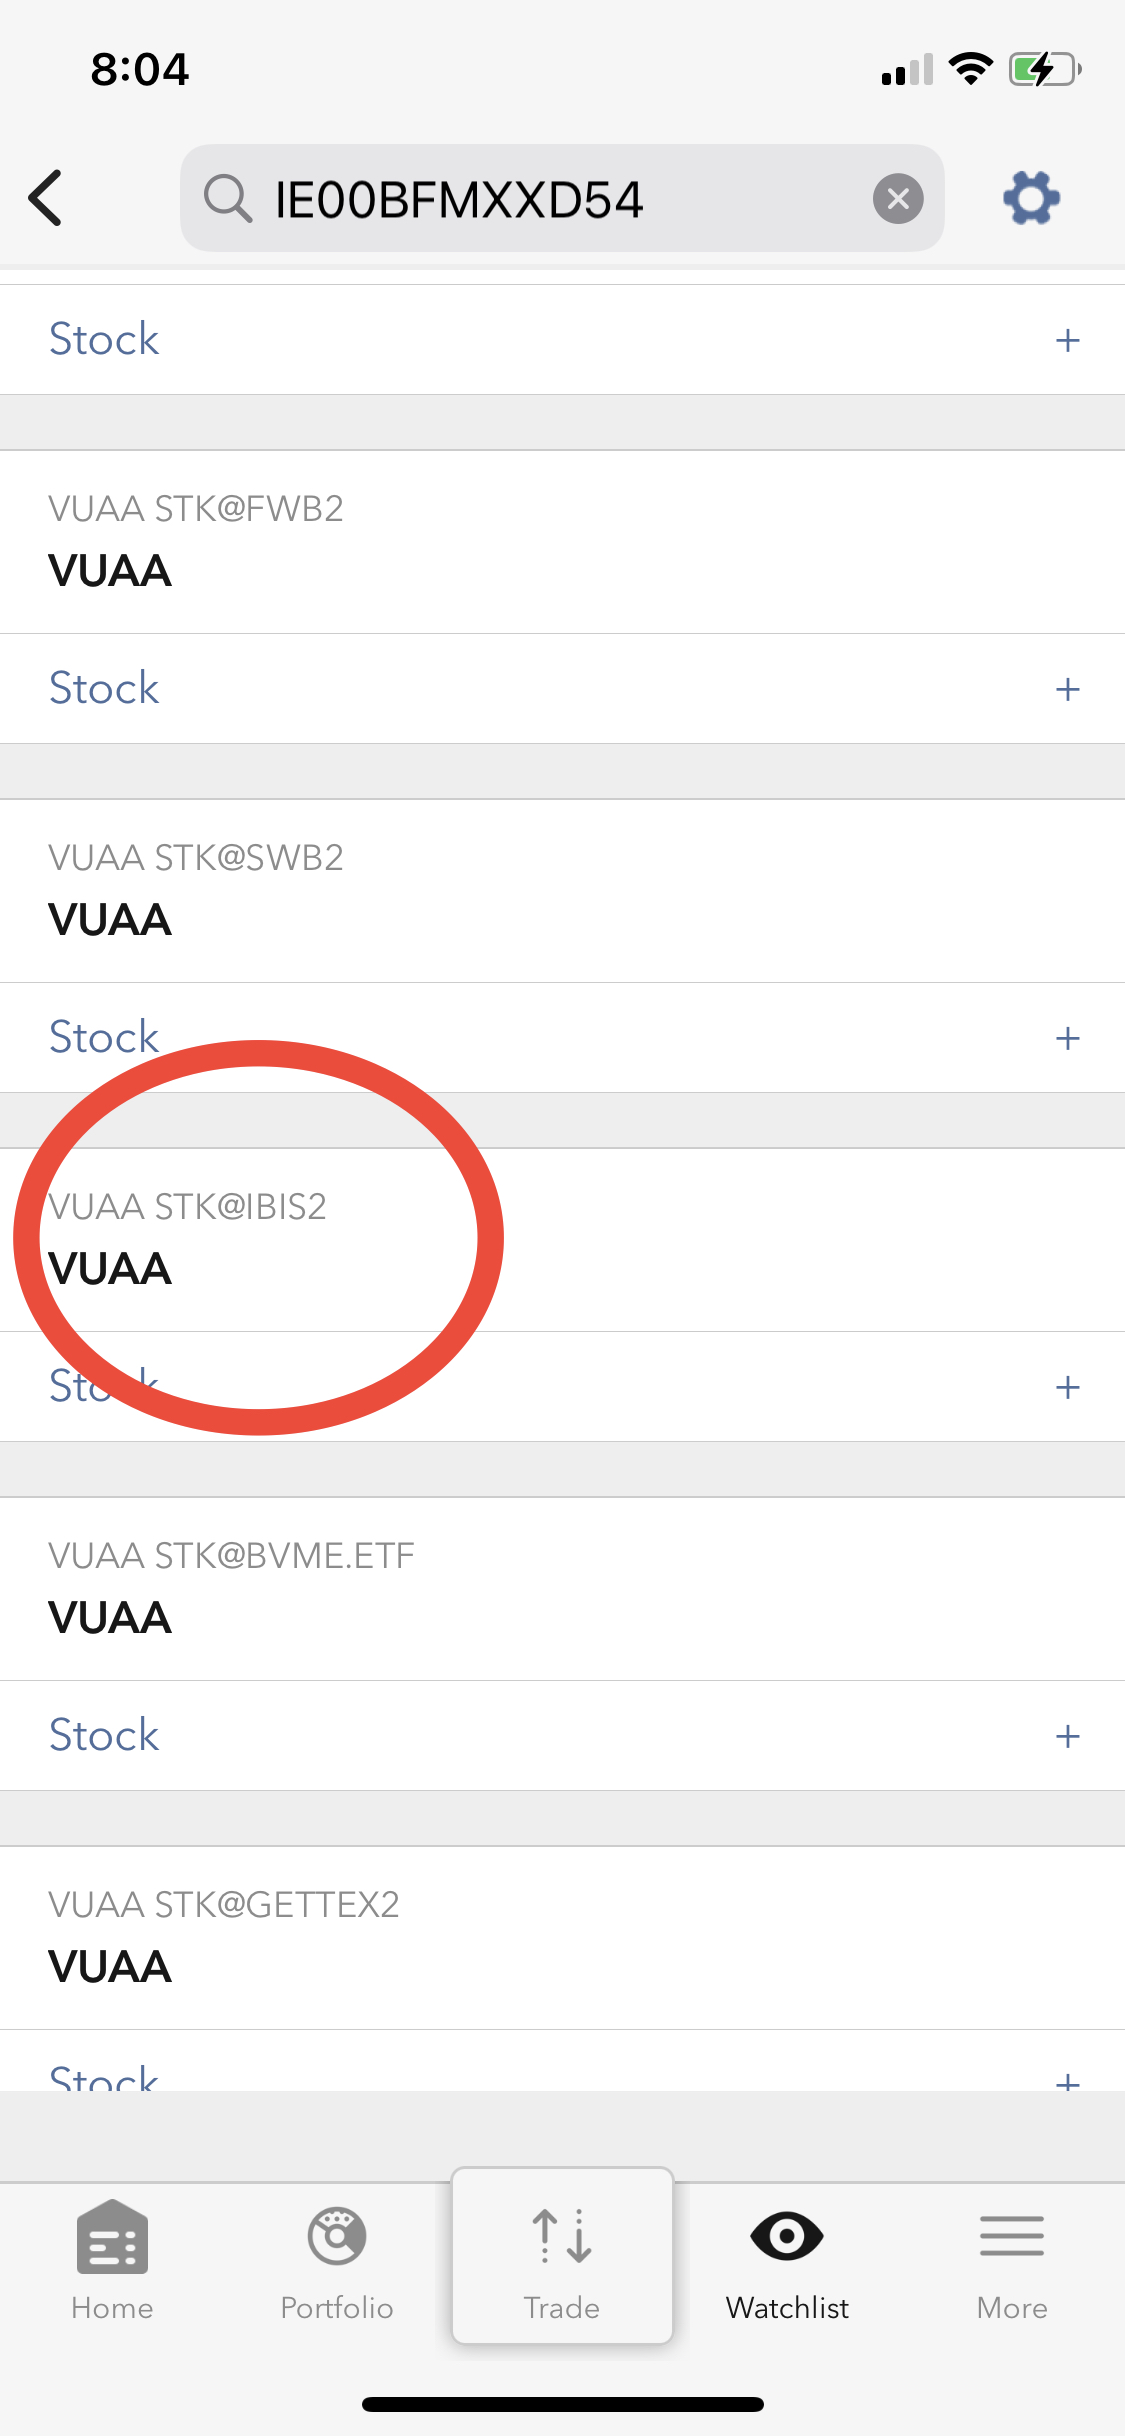Tap the back arrow icon
The image size is (1125, 2436).
tap(46, 198)
